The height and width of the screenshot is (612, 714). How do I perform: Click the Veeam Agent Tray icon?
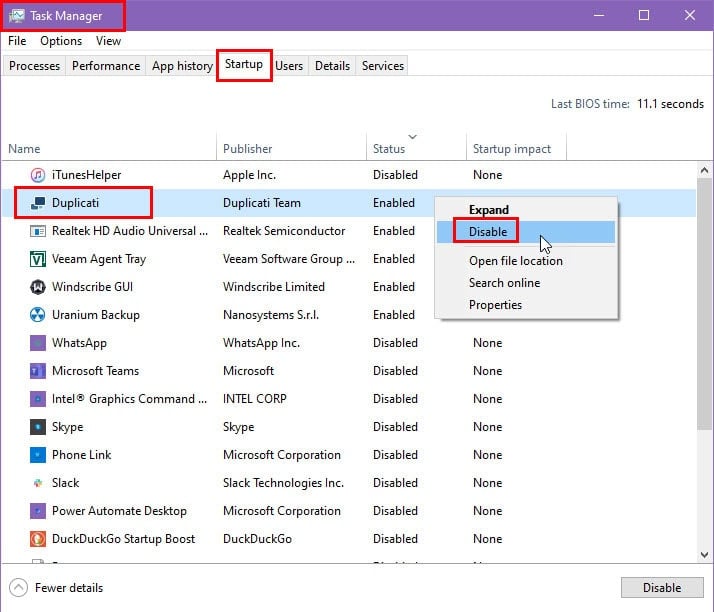point(37,259)
